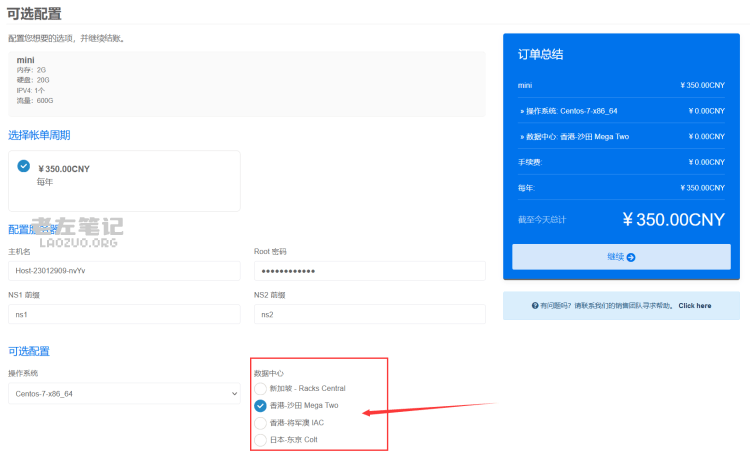Click the arrow icon on 继续 button
Image resolution: width=750 pixels, height=455 pixels.
pyautogui.click(x=631, y=257)
